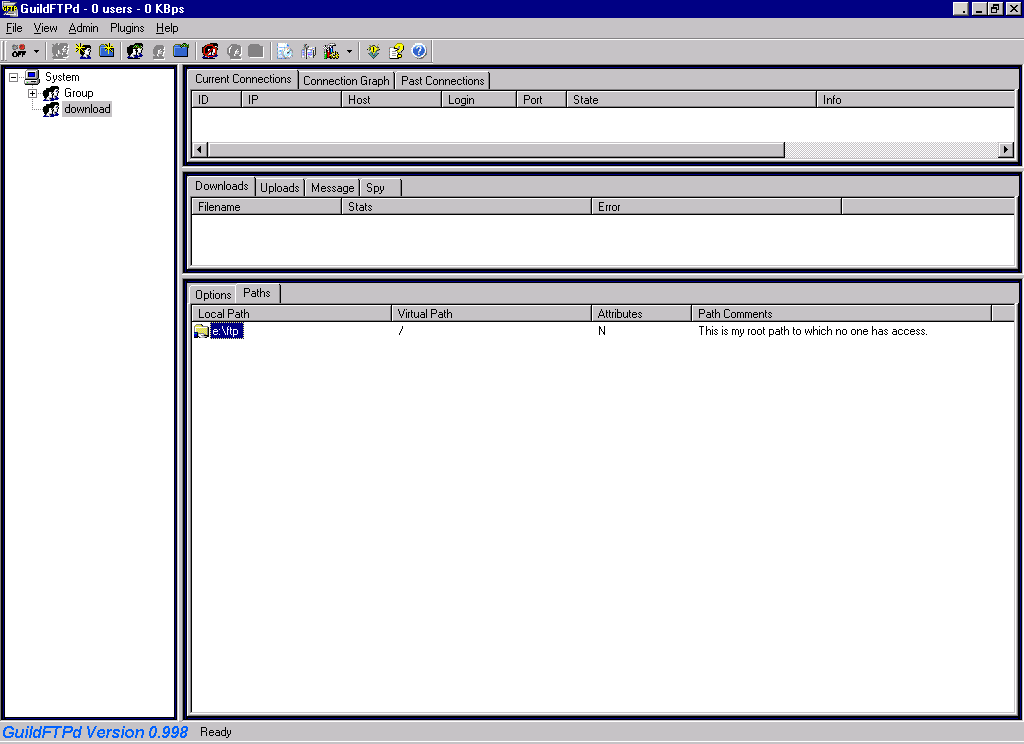Screen dimensions: 1024x744
Task: Switch to the Current Connections tab
Action: tap(243, 79)
